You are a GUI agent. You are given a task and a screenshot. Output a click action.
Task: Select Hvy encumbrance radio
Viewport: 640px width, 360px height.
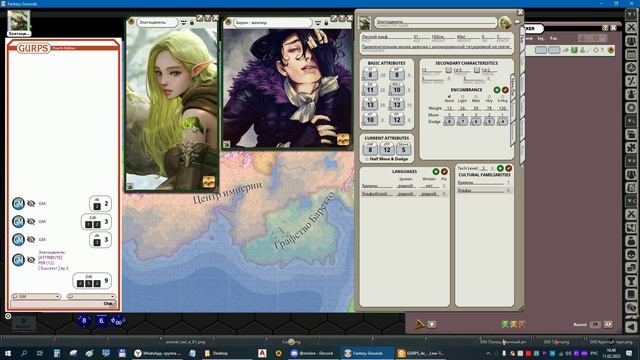489,97
